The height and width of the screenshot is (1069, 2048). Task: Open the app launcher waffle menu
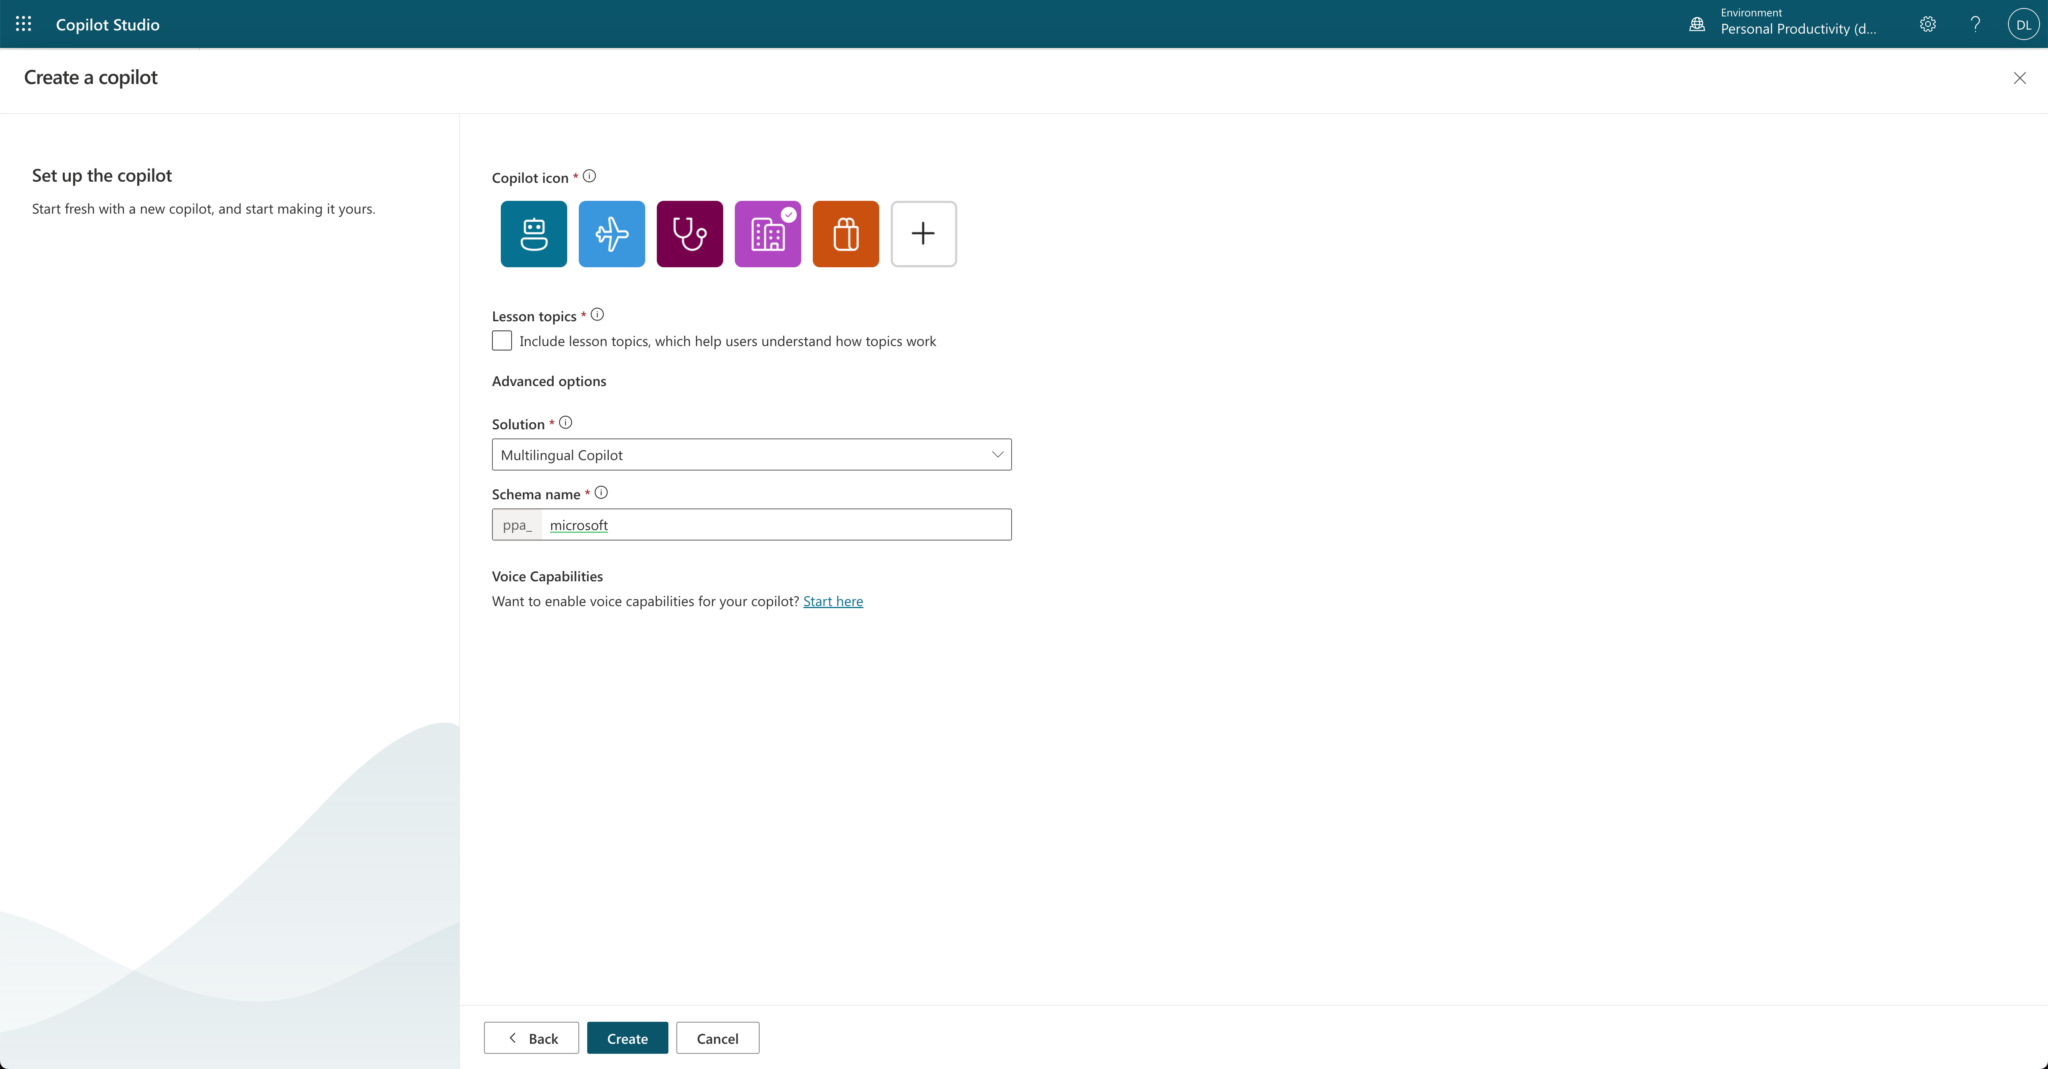pos(22,23)
